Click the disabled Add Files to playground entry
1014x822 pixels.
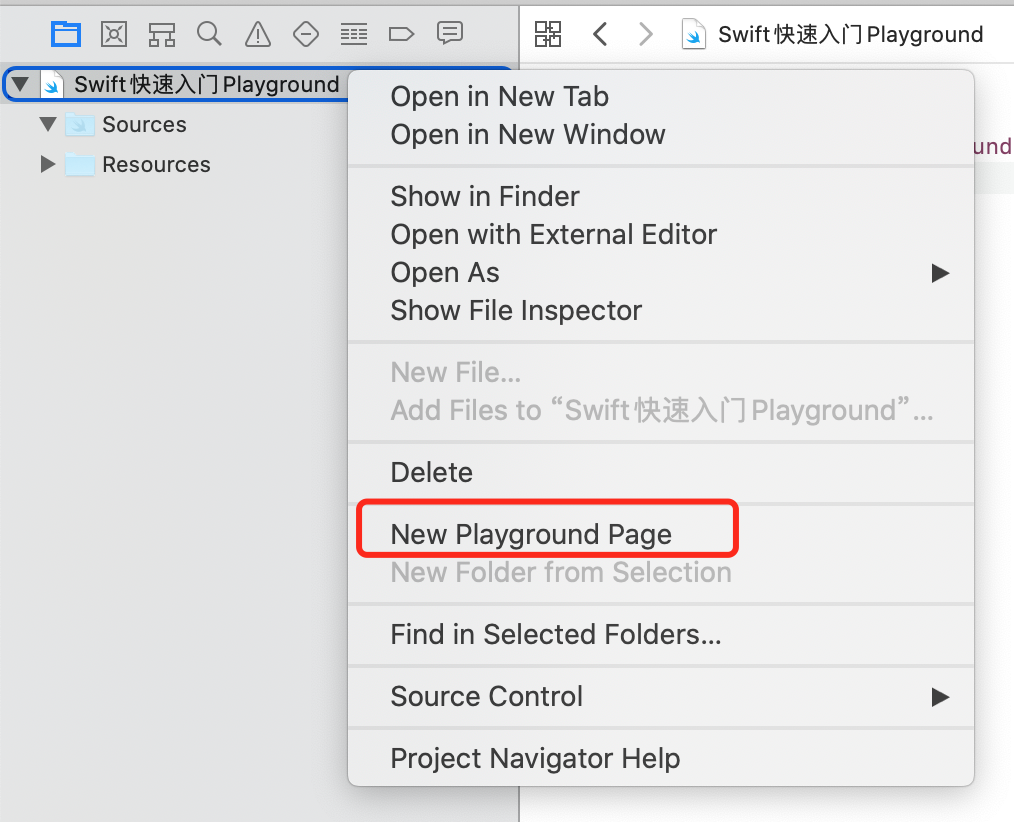(x=662, y=410)
